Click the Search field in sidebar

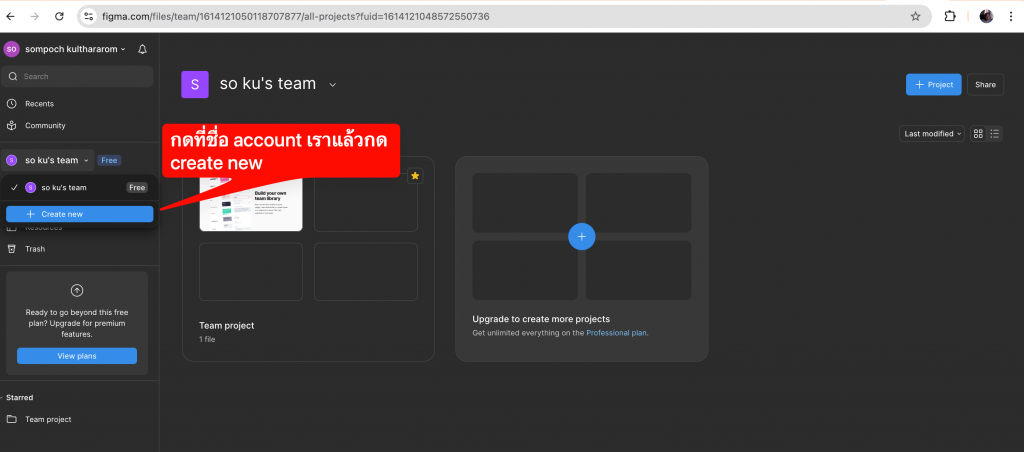80,76
